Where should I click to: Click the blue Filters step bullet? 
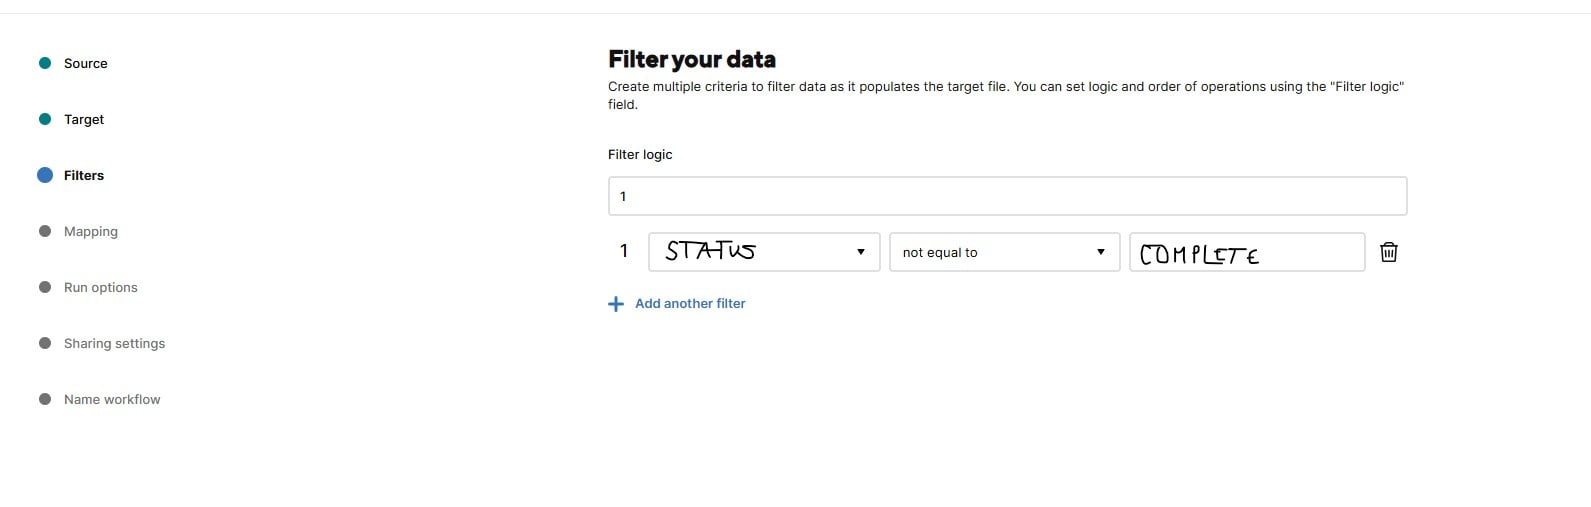[x=45, y=175]
